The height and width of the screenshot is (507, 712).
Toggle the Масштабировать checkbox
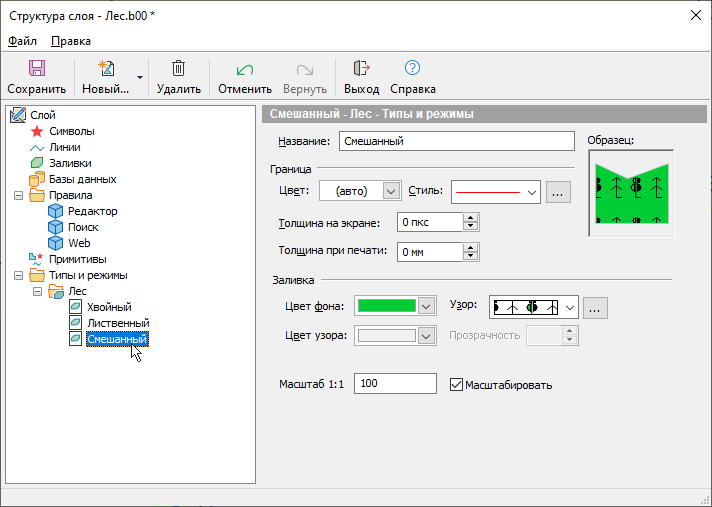pyautogui.click(x=457, y=384)
